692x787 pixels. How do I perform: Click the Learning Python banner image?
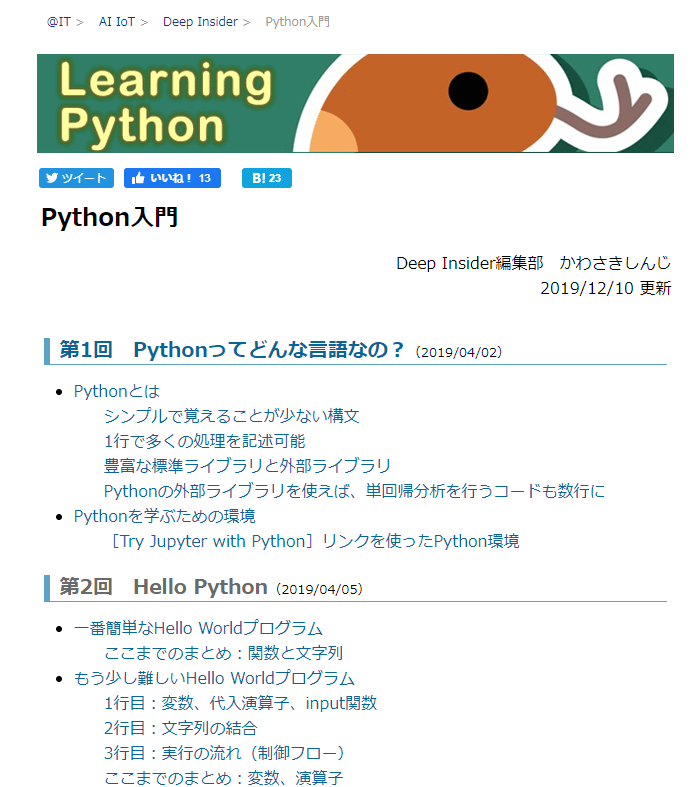tap(354, 103)
